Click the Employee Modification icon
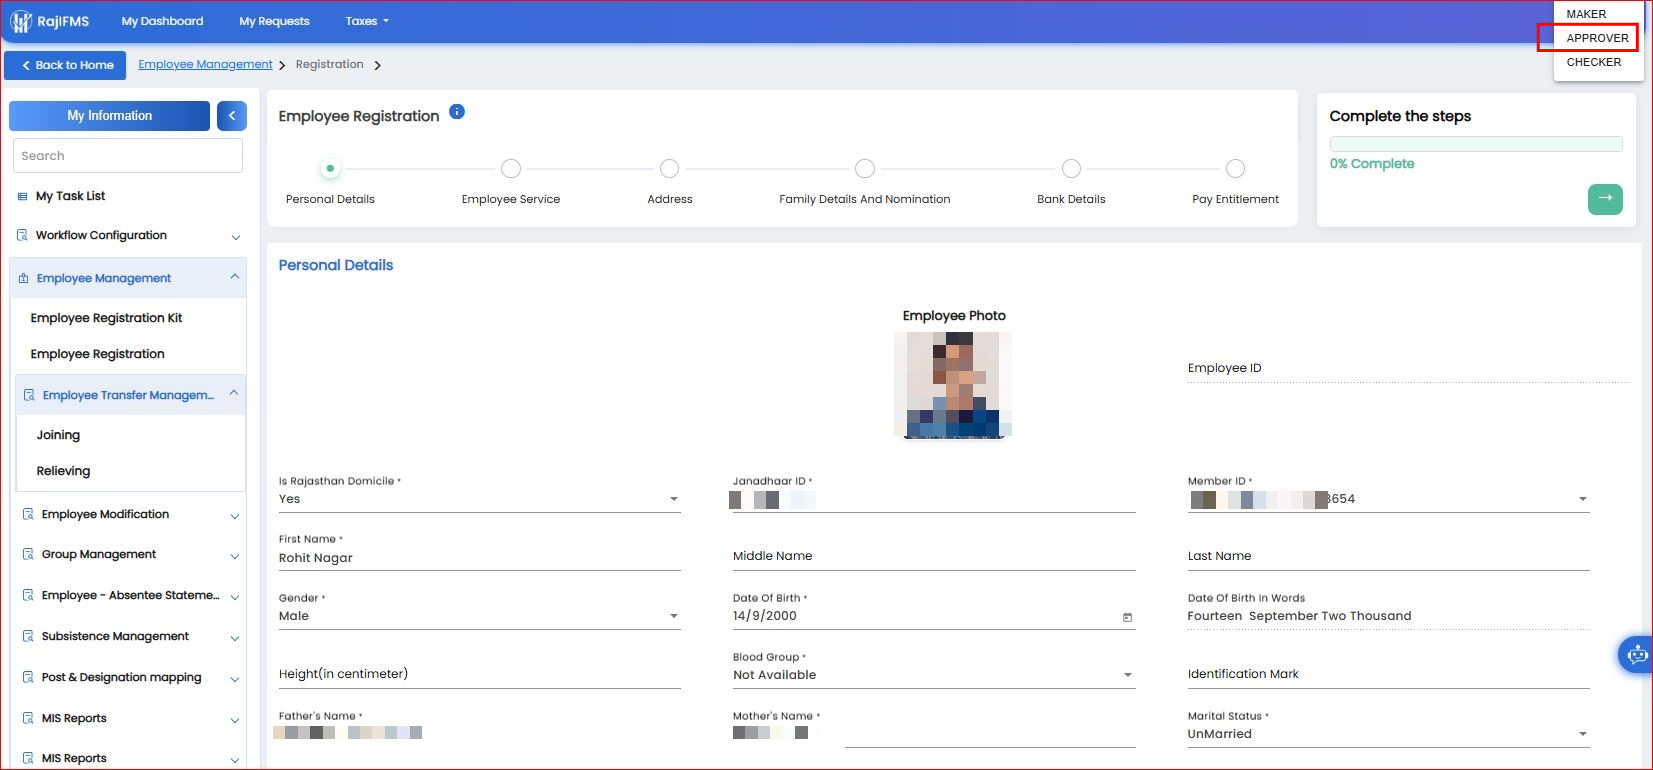This screenshot has width=1653, height=770. click(x=28, y=515)
